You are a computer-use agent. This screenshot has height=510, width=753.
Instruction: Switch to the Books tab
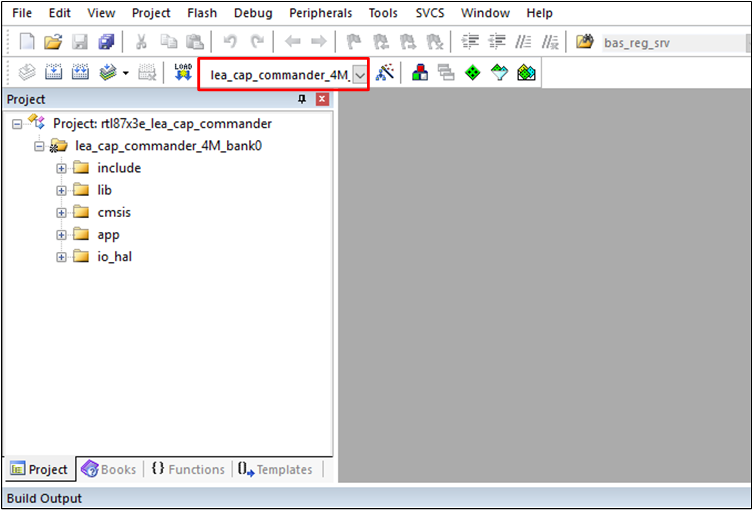(108, 469)
